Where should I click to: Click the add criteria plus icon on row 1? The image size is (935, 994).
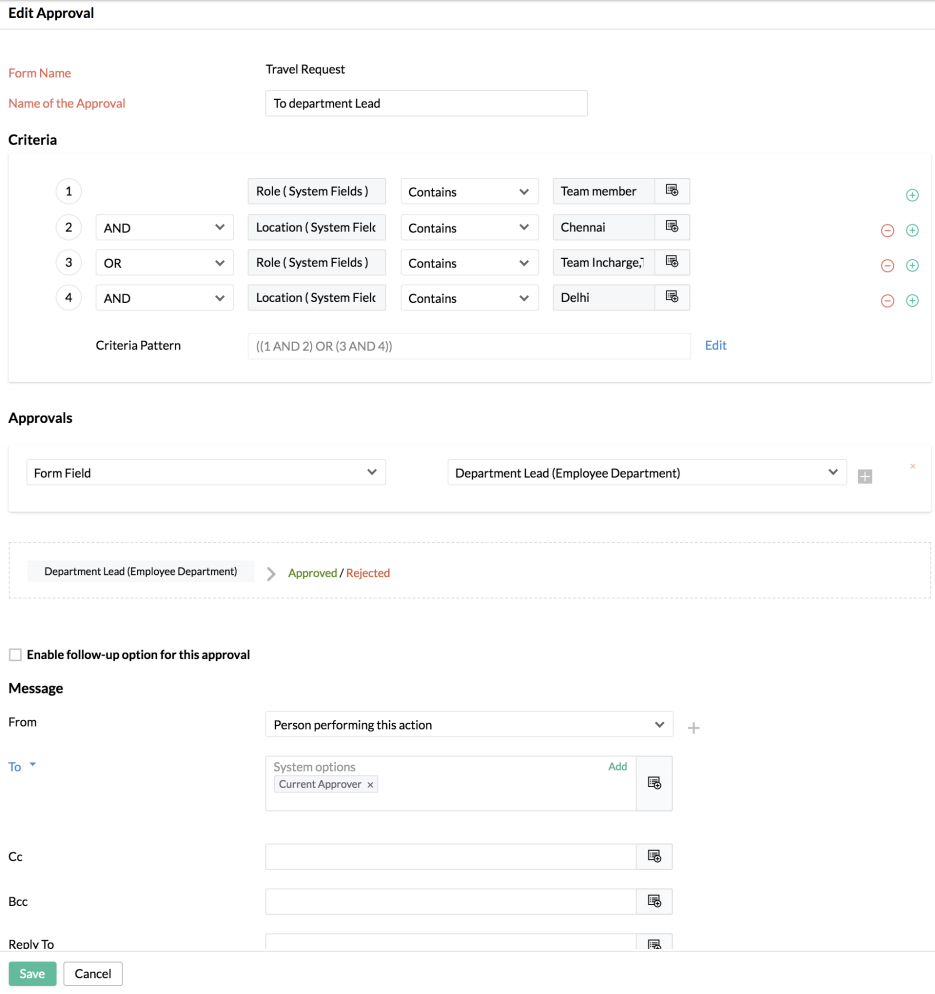(912, 195)
